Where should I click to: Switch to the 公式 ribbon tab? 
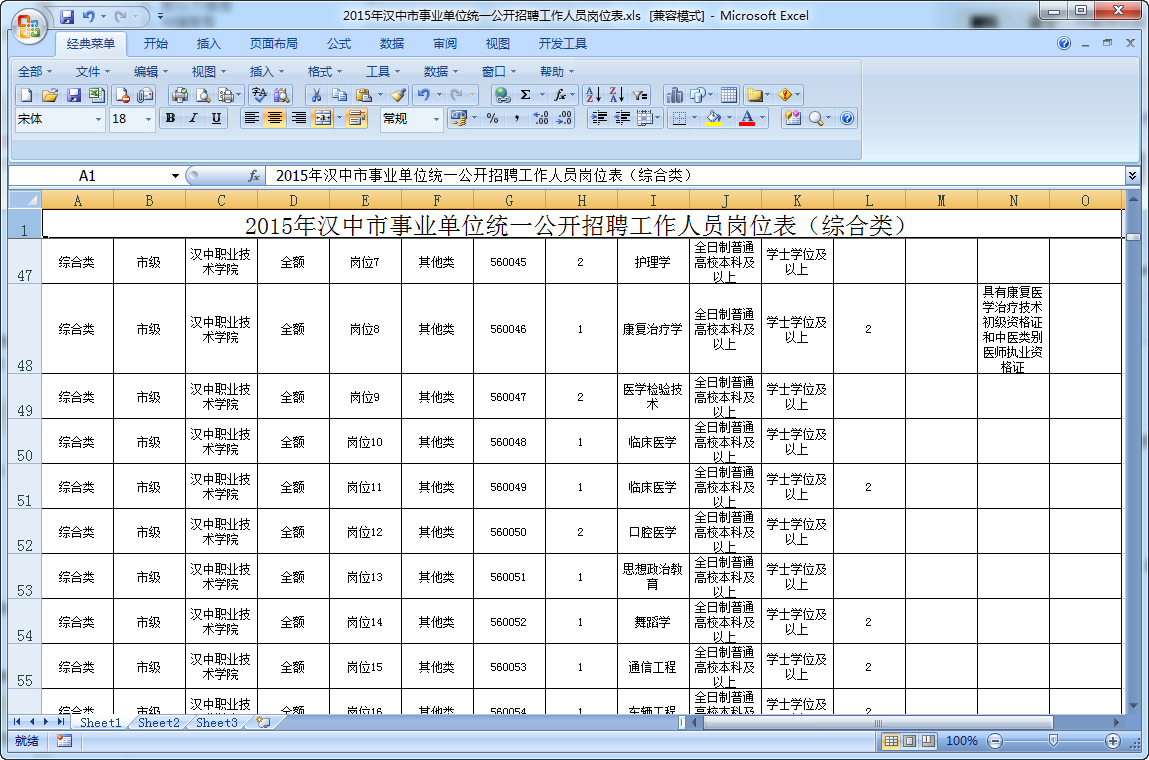click(x=339, y=44)
